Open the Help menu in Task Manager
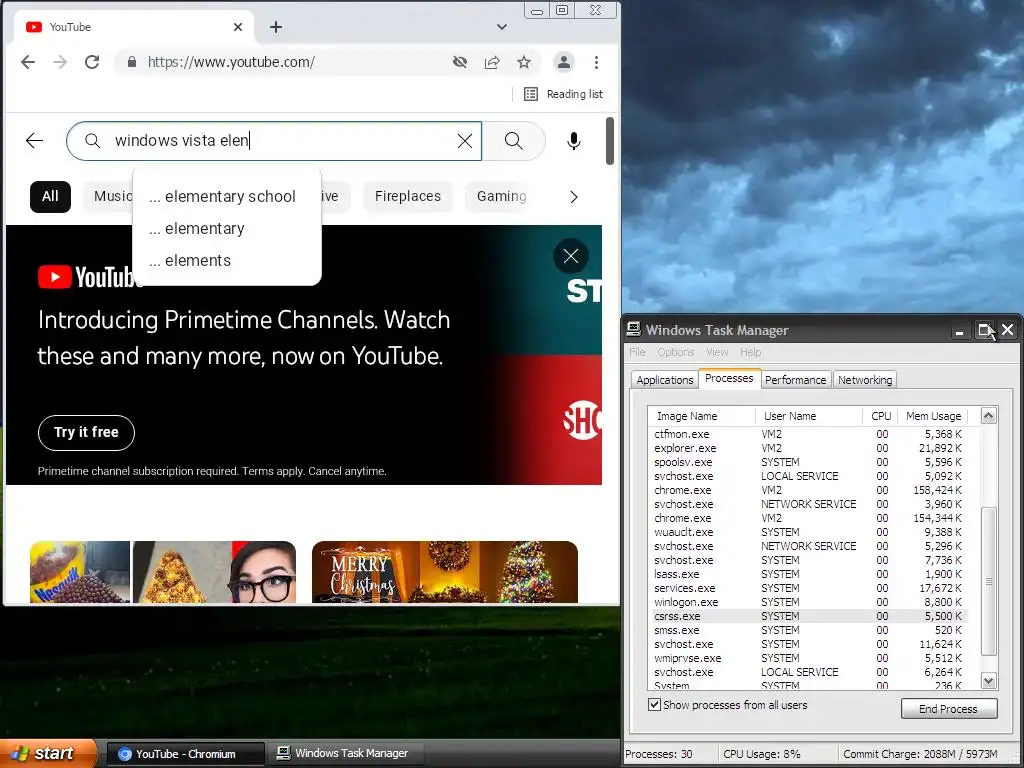This screenshot has height=768, width=1024. [x=750, y=352]
